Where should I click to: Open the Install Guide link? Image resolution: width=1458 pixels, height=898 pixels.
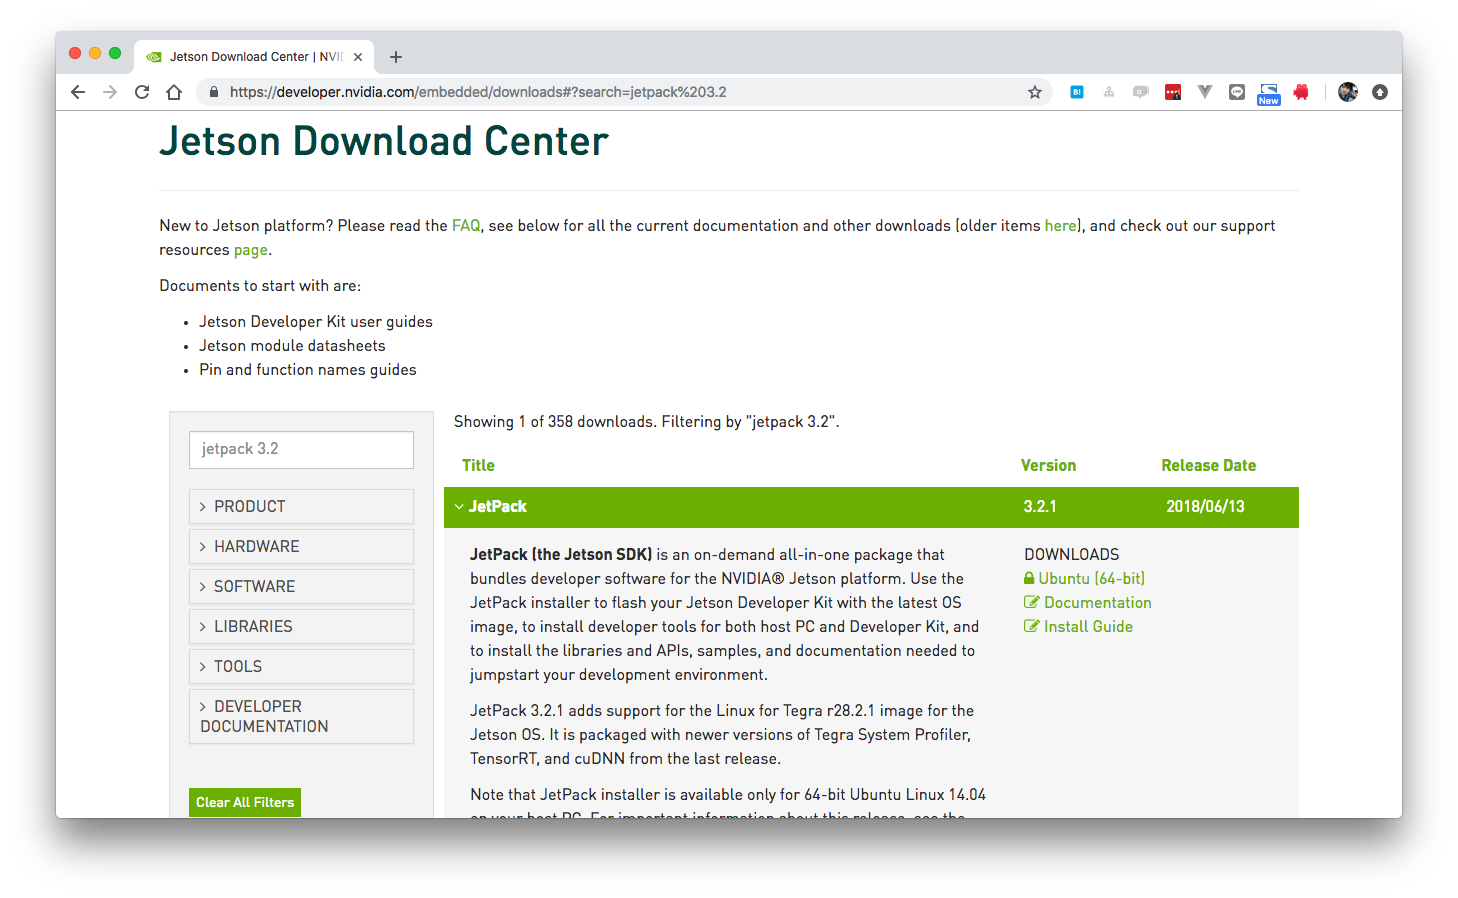[1088, 626]
